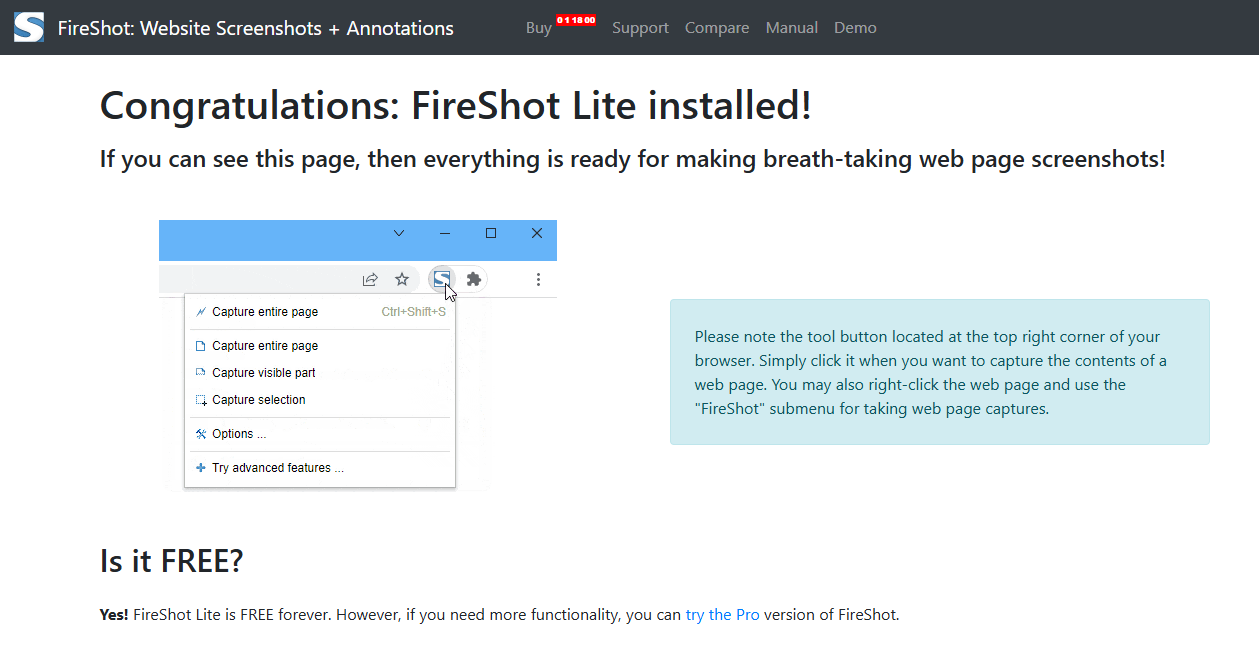Viewport: 1259px width, 672px height.
Task: Click the blue info box about the tool button
Action: (x=940, y=372)
